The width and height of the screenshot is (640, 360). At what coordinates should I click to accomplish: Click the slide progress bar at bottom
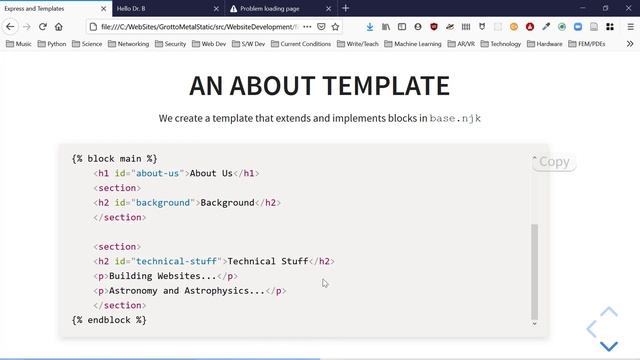click(x=320, y=359)
